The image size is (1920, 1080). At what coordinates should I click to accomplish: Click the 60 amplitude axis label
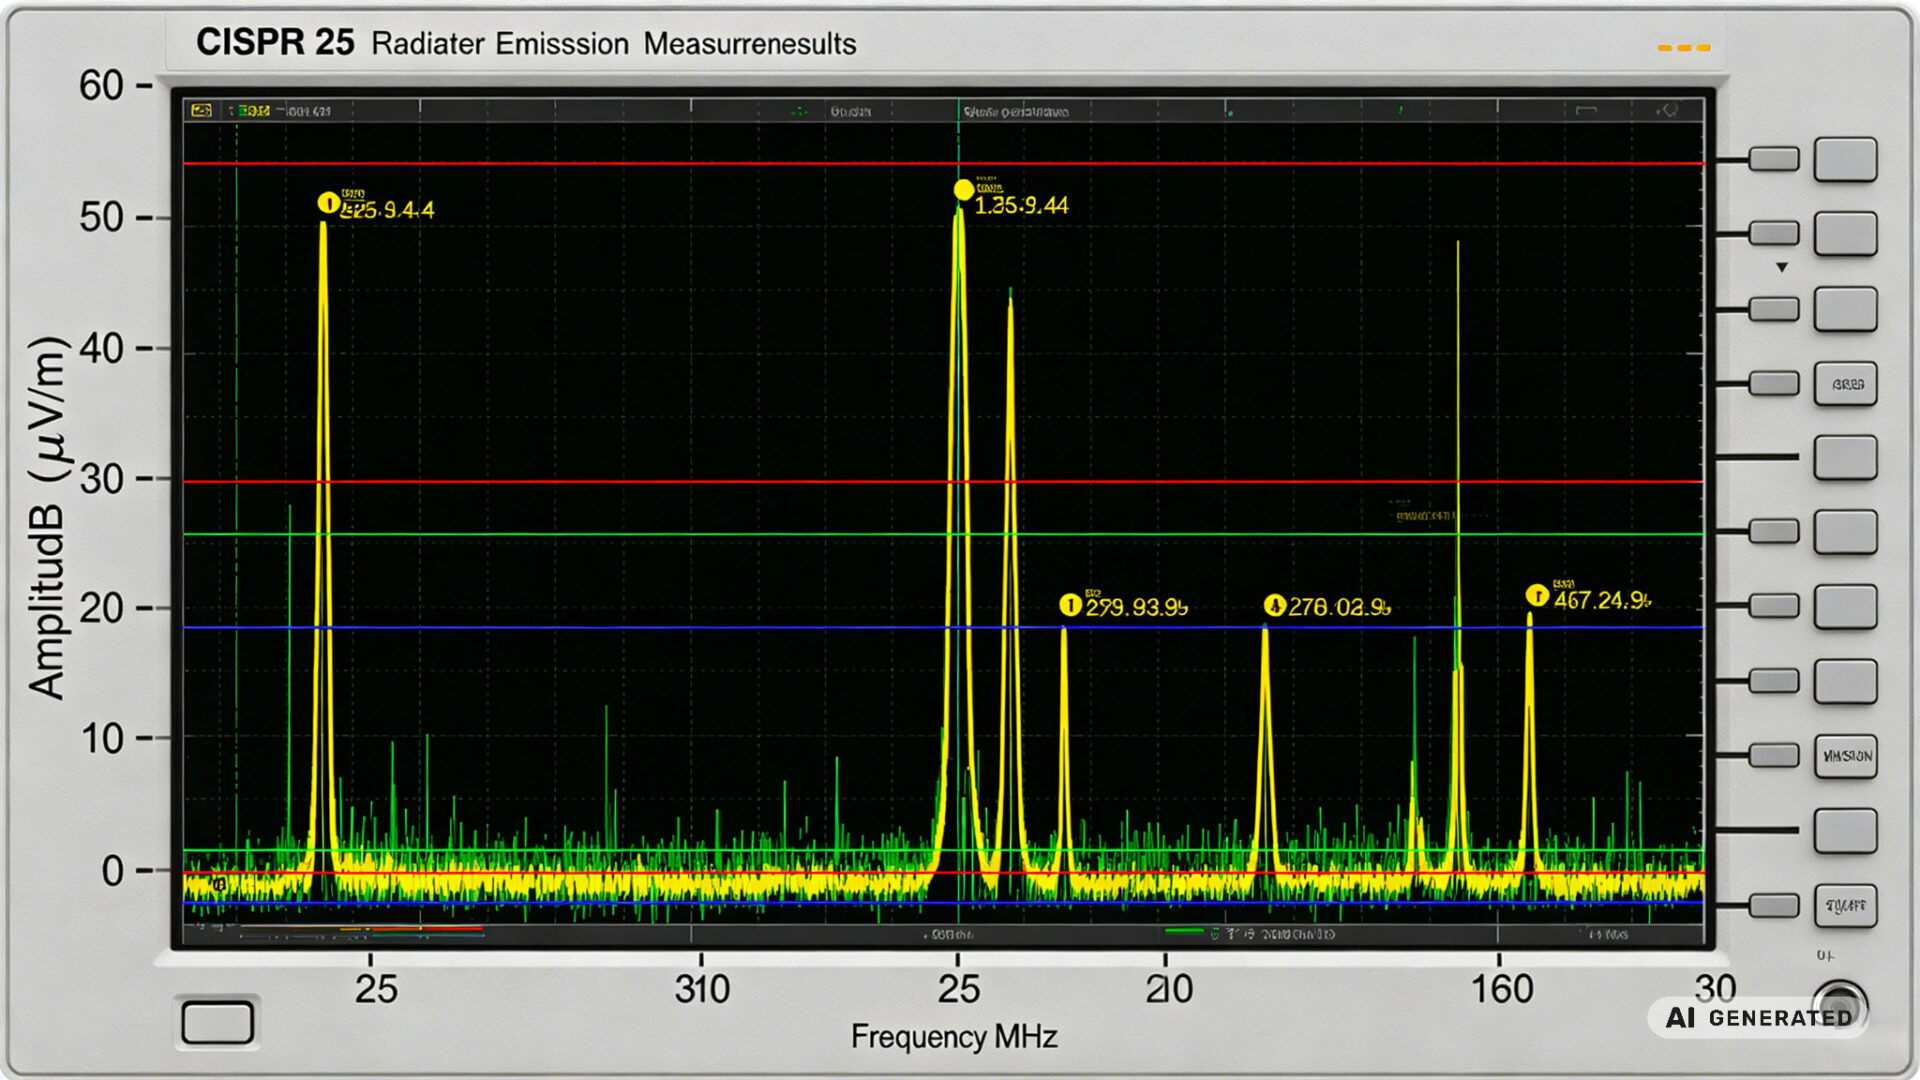pos(101,86)
